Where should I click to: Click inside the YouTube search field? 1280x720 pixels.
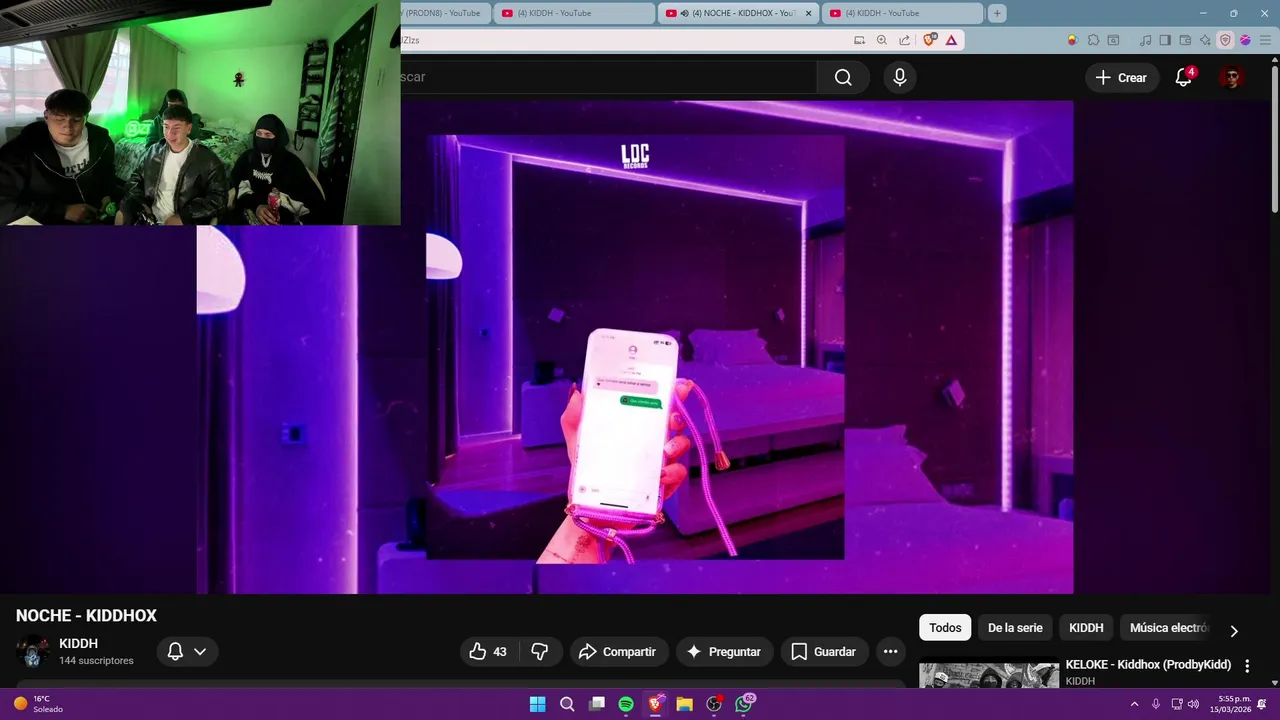pos(608,77)
